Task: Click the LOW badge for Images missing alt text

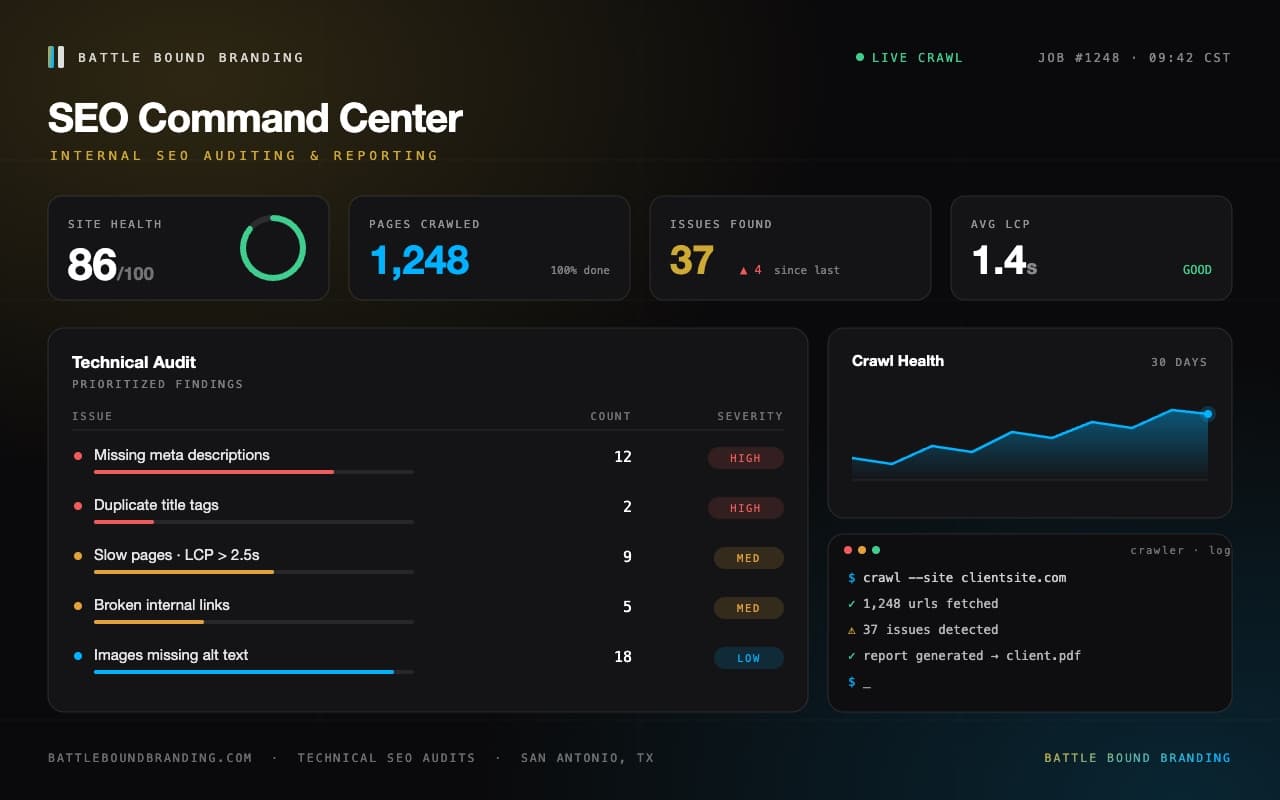Action: point(749,658)
